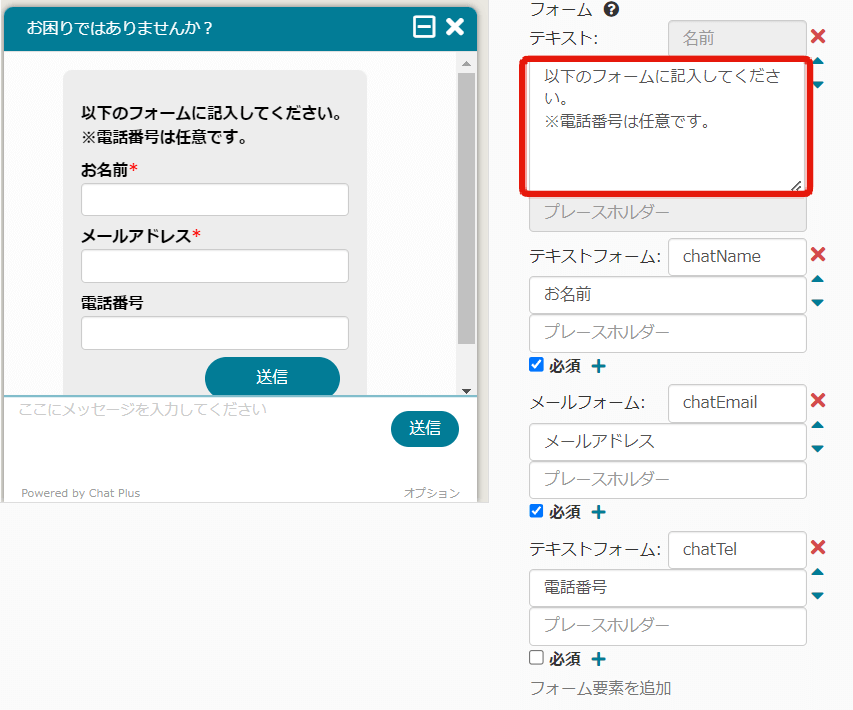Click plus icon under 電話番号 field
Viewport: 853px width, 710px height.
click(x=598, y=659)
